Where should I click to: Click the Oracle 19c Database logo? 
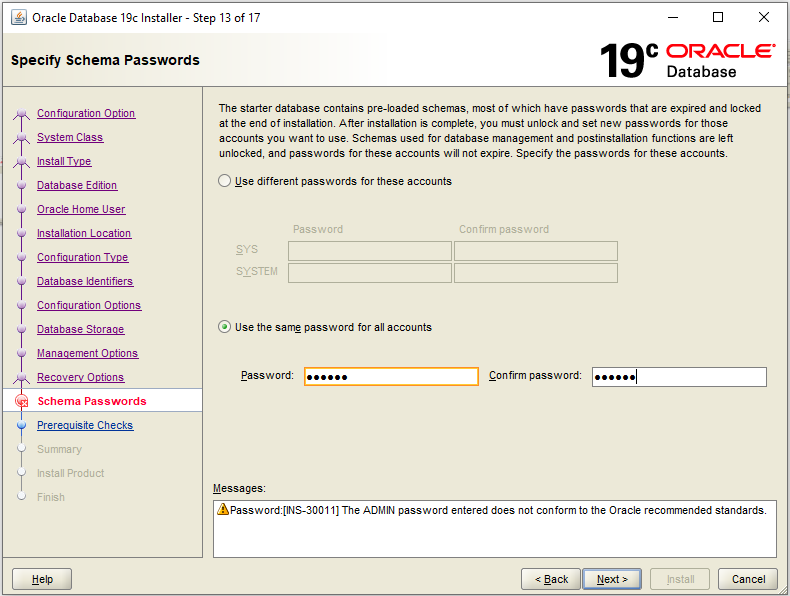tap(686, 60)
